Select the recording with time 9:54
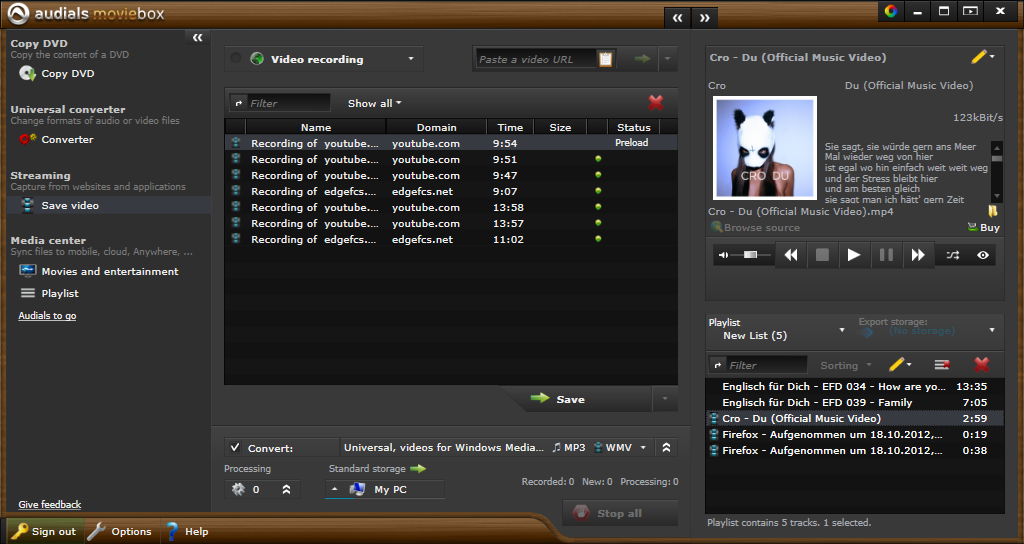The image size is (1024, 544). 451,143
